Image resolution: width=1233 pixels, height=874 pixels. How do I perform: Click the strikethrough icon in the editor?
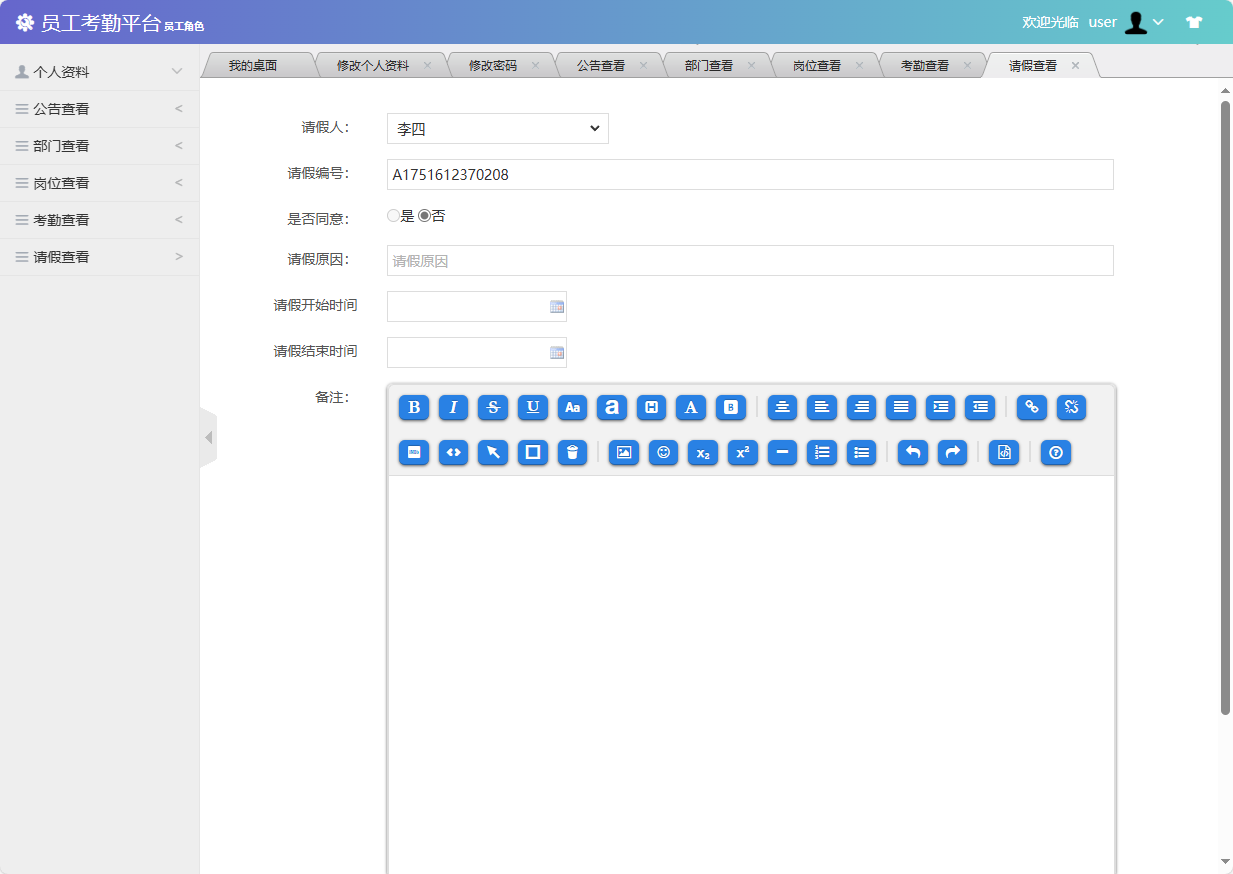493,407
